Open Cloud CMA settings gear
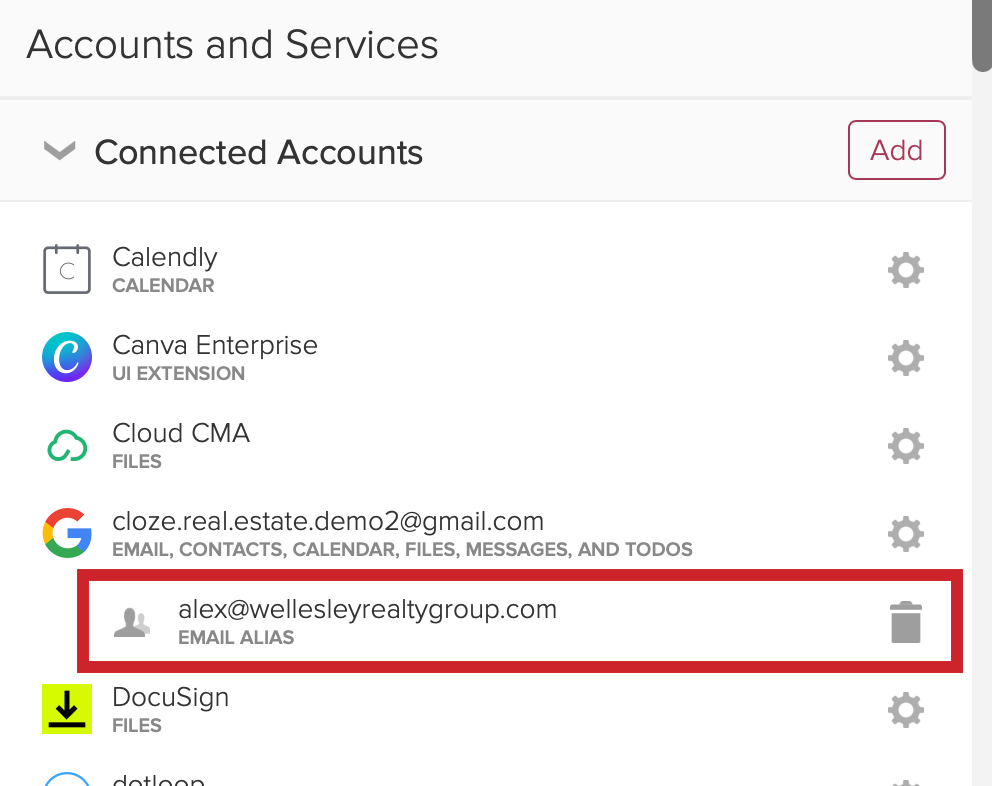This screenshot has width=992, height=786. tap(905, 446)
